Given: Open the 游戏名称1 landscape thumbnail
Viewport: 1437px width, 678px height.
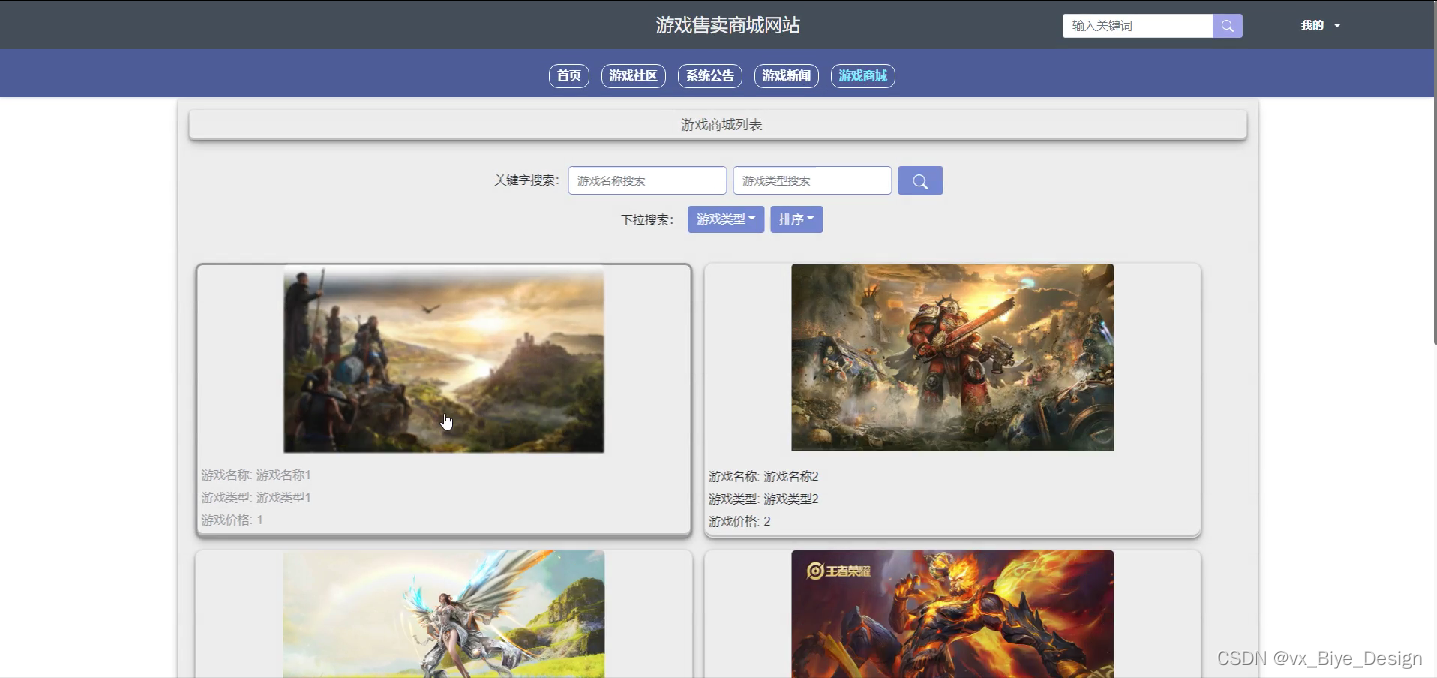Looking at the screenshot, I should (x=444, y=359).
